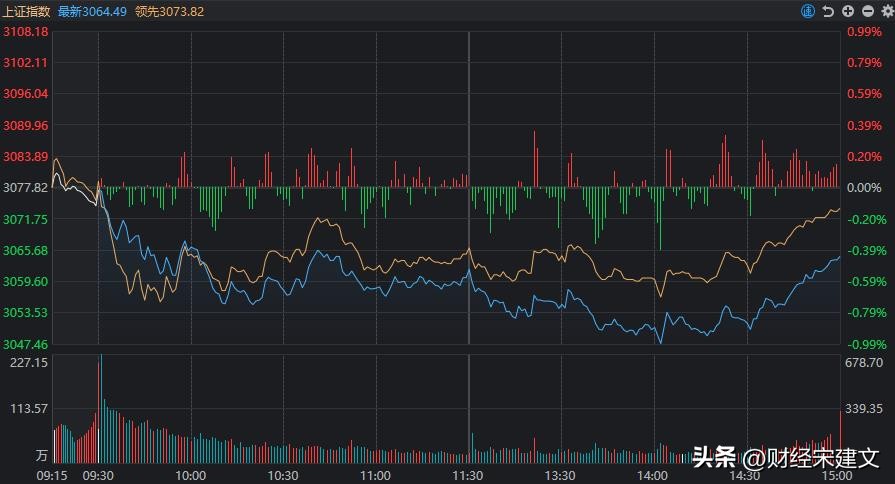895x484 pixels.
Task: Click the 10:00 time axis label
Action: click(190, 476)
